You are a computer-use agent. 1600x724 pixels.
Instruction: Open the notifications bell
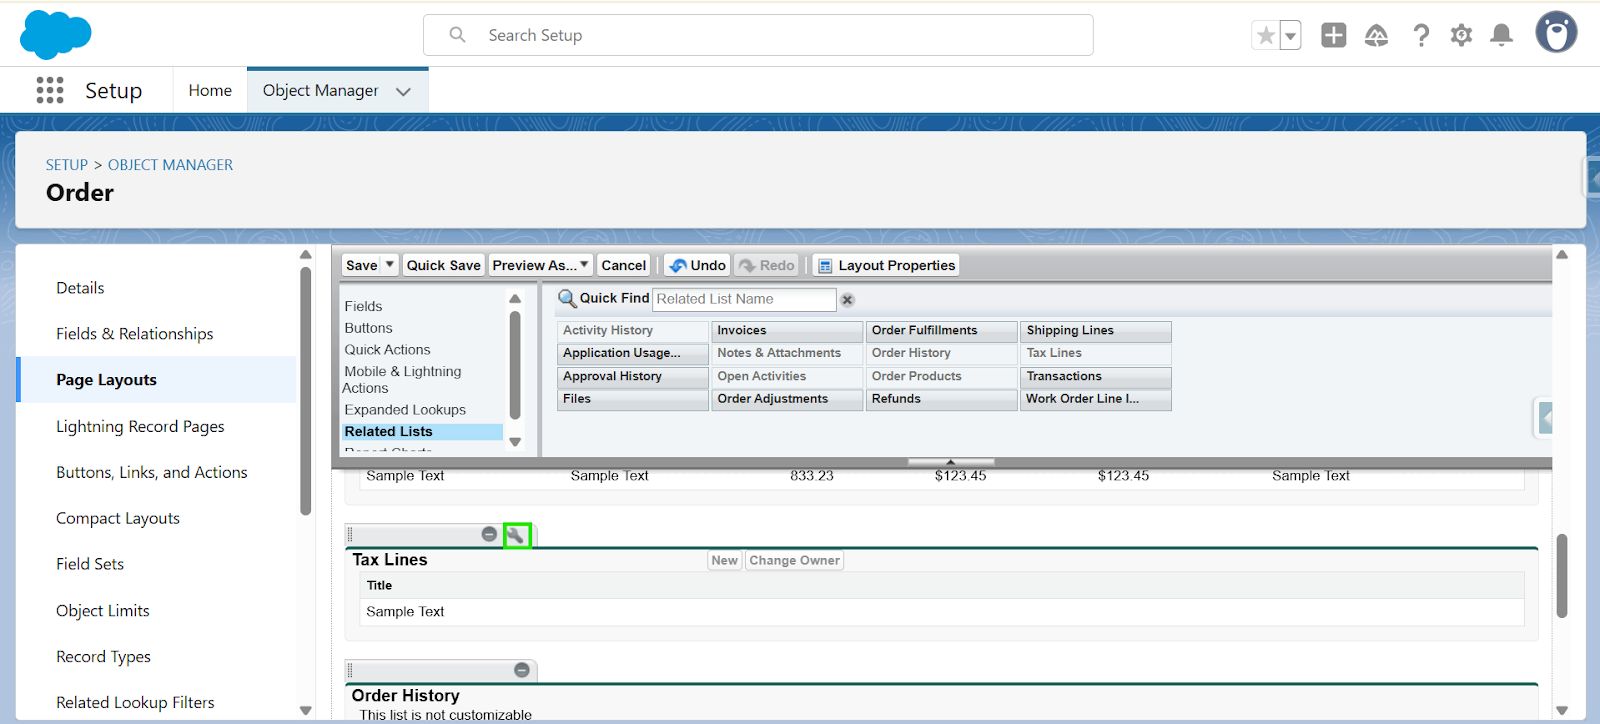point(1501,36)
